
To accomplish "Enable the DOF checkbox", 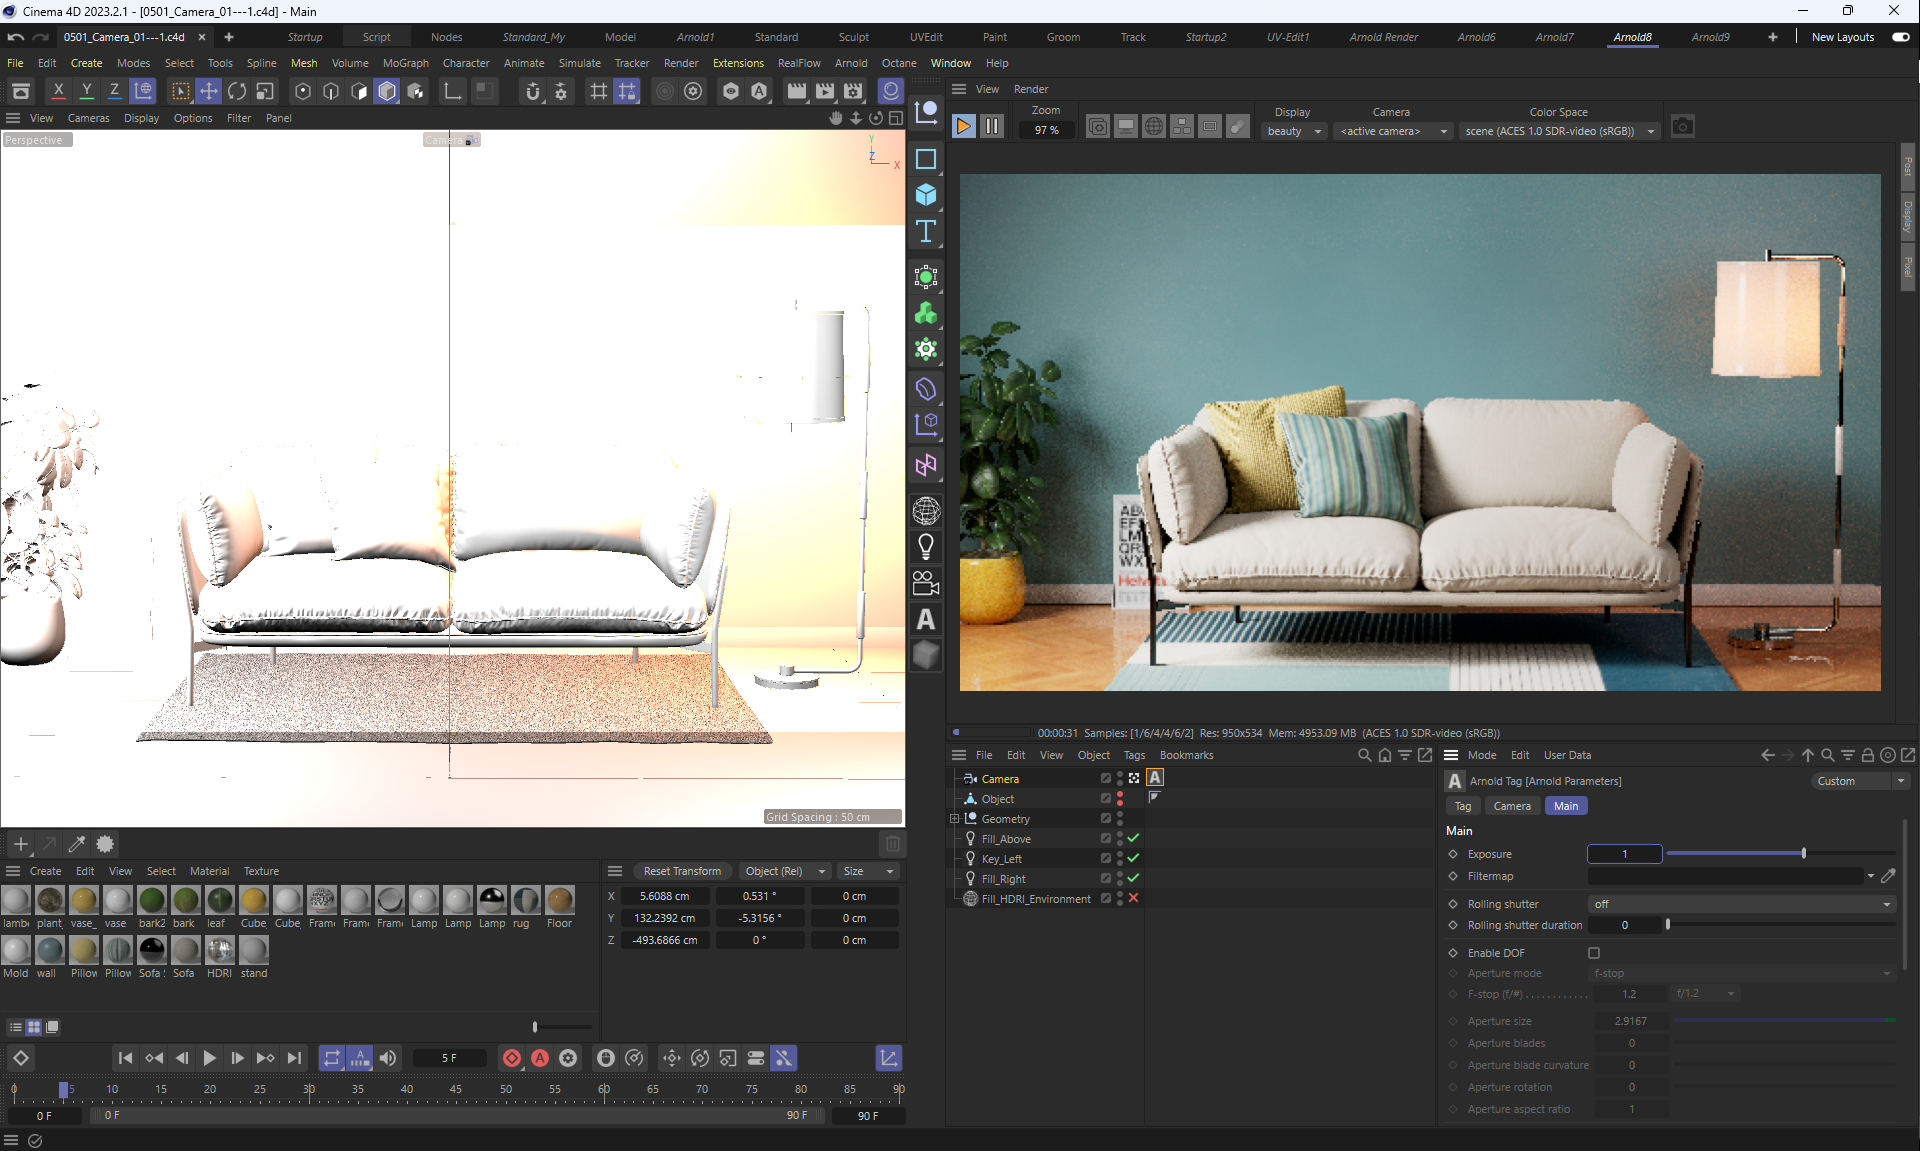I will tap(1594, 953).
